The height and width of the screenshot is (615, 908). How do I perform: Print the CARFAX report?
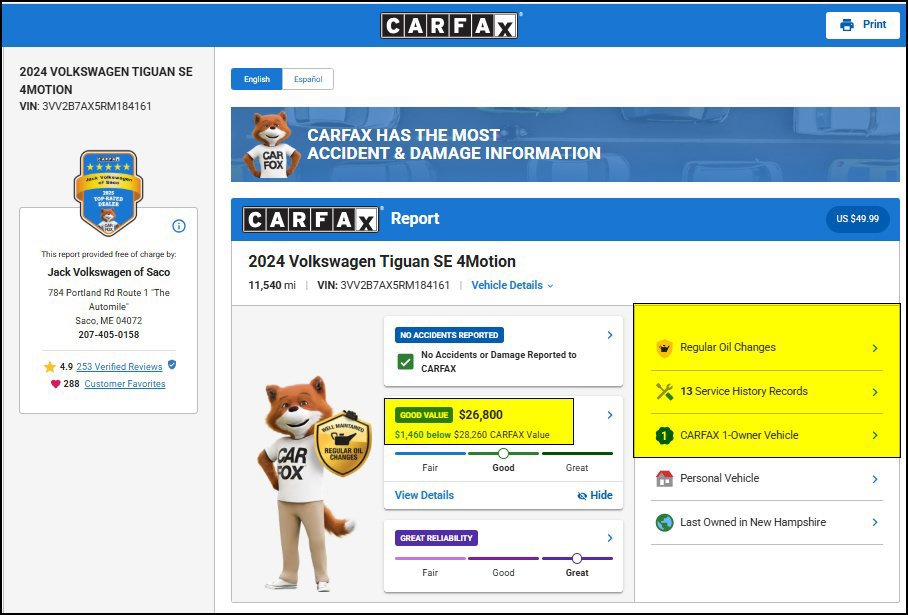click(863, 25)
